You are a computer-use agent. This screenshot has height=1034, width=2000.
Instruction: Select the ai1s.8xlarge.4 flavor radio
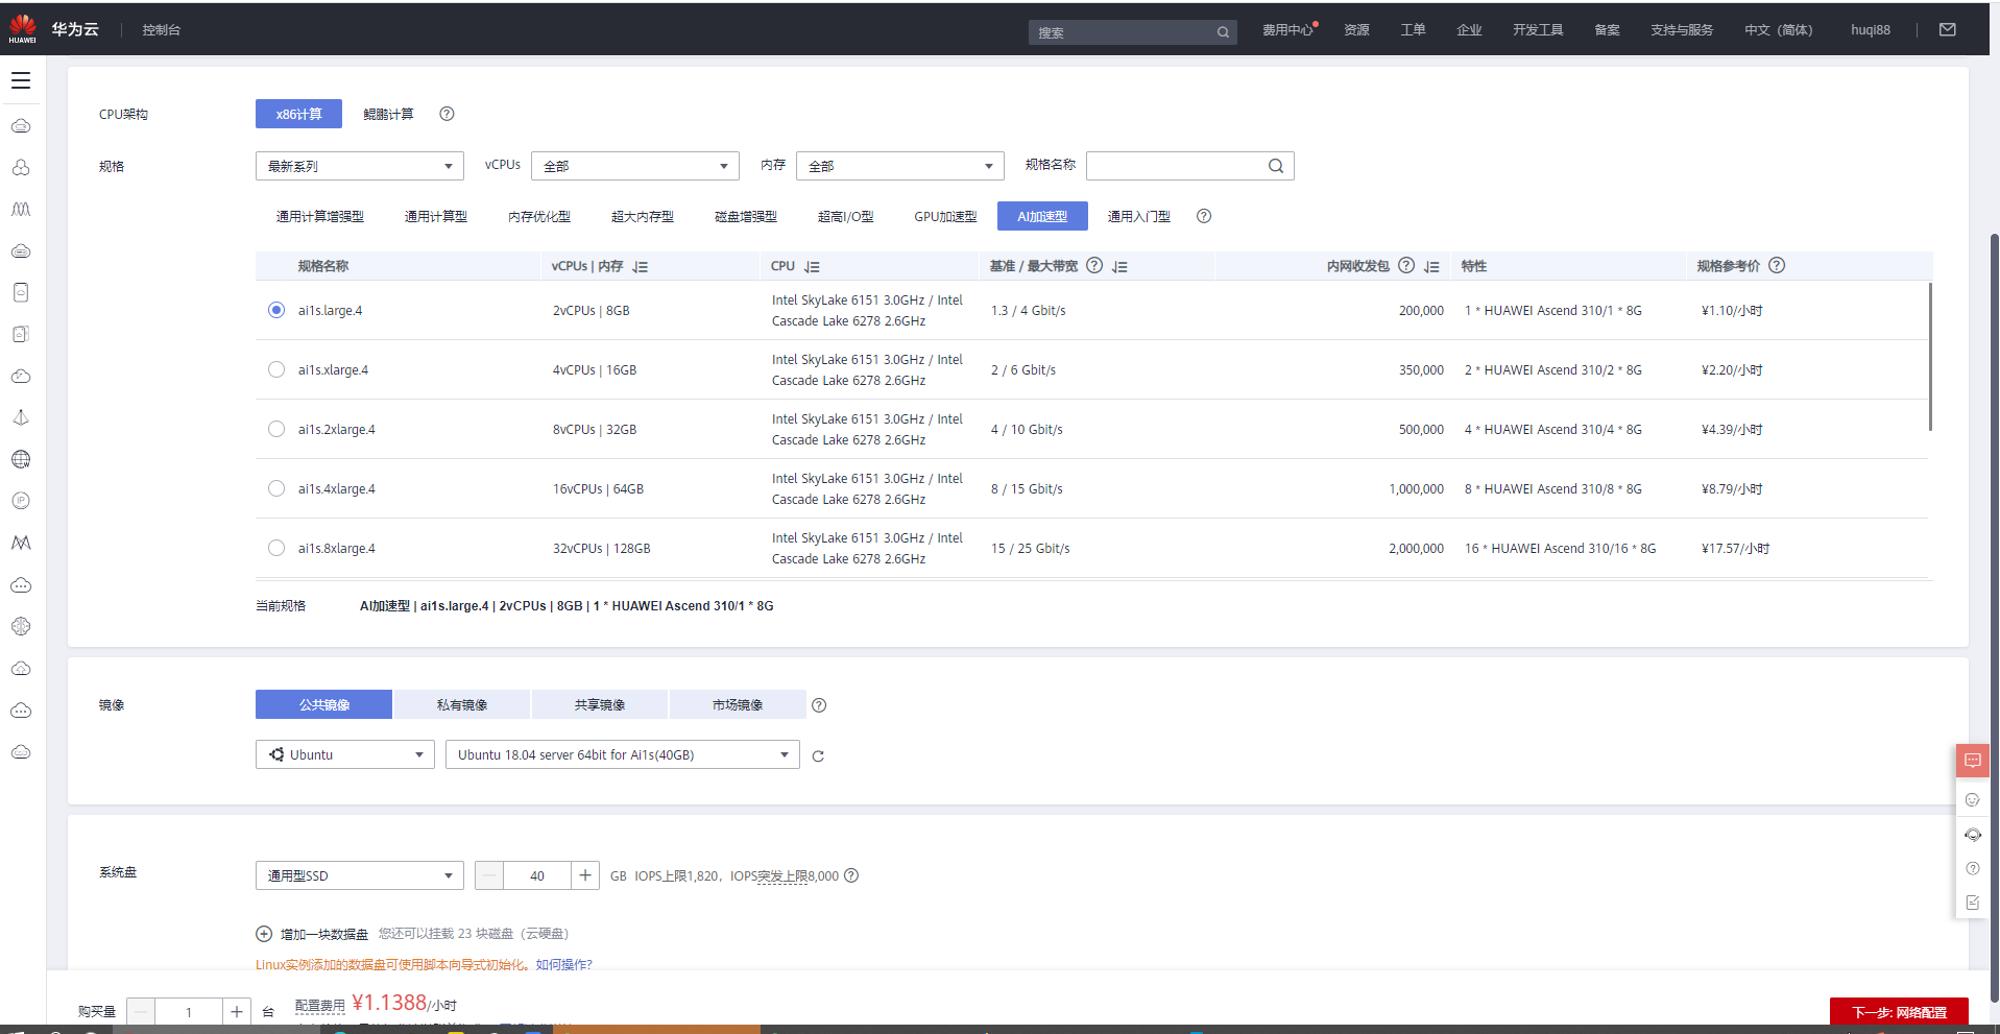[x=276, y=548]
